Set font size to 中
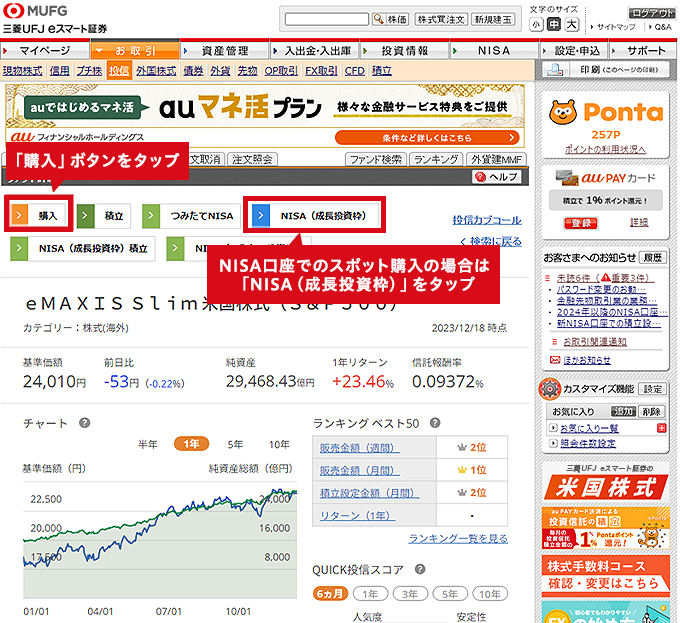This screenshot has width=680, height=623. [x=553, y=24]
